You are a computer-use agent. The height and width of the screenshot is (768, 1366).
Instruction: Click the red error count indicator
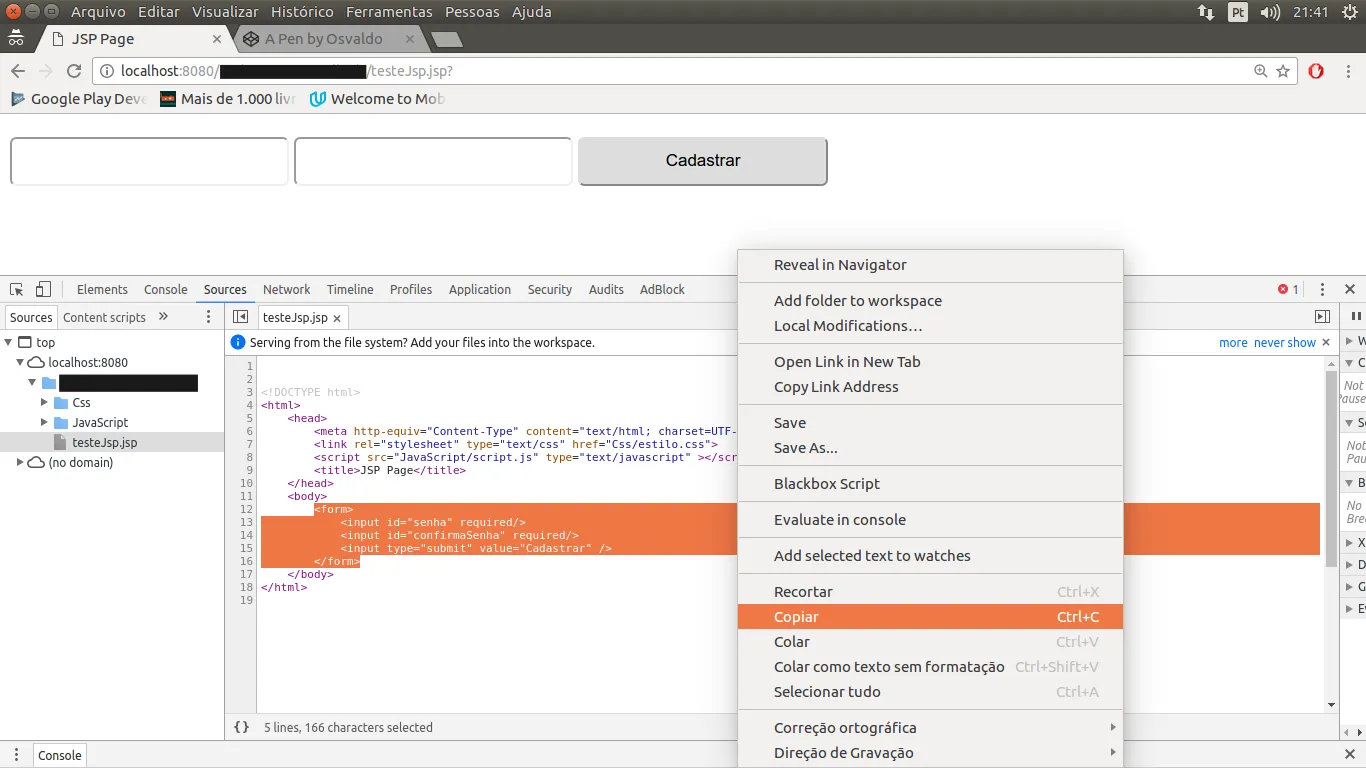pos(1288,289)
